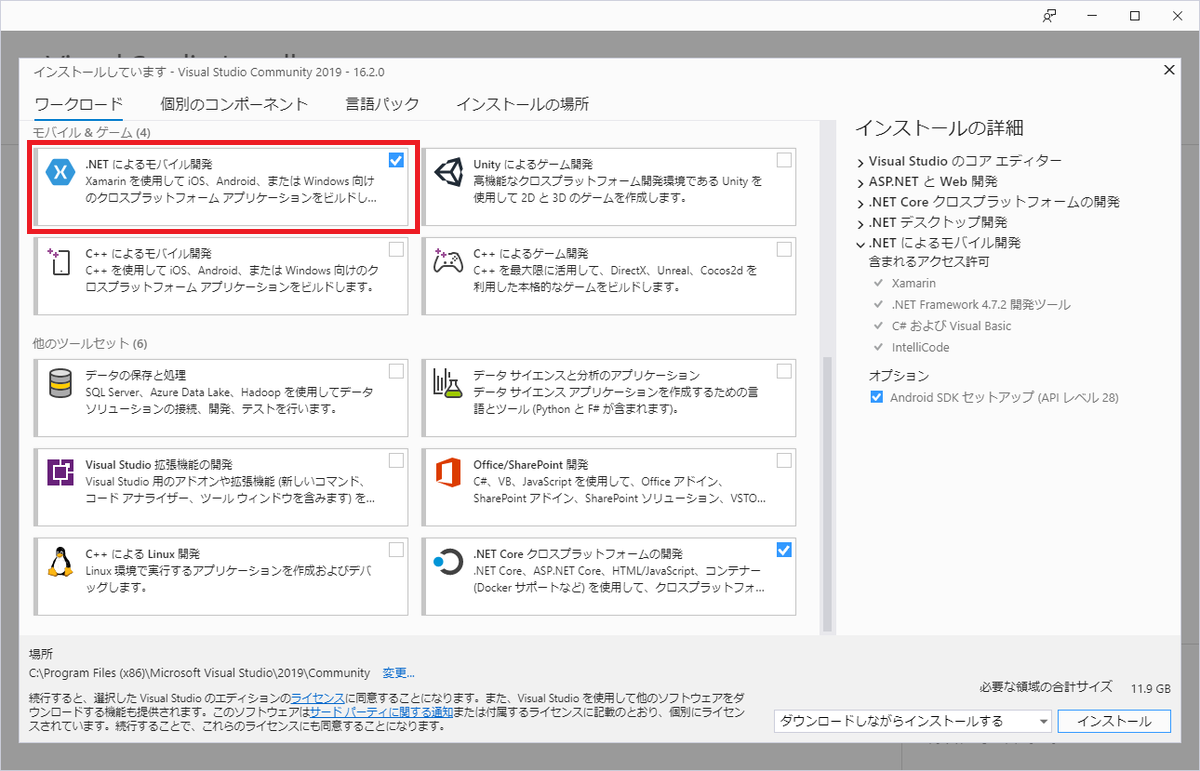Check C++ によるゲーム開発 workload
Viewport: 1200px width, 771px height.
(784, 249)
